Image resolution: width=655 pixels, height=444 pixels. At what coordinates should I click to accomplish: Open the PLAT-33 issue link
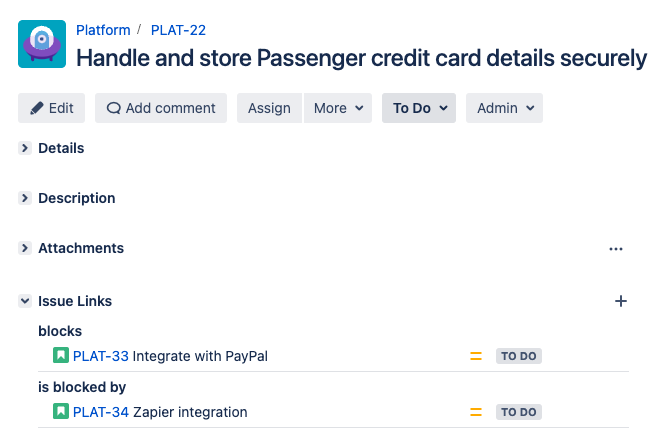tap(101, 356)
